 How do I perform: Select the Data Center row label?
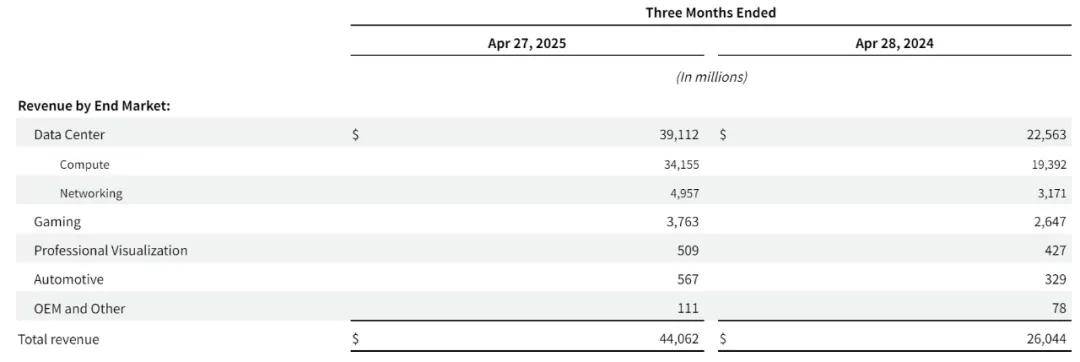[x=70, y=135]
